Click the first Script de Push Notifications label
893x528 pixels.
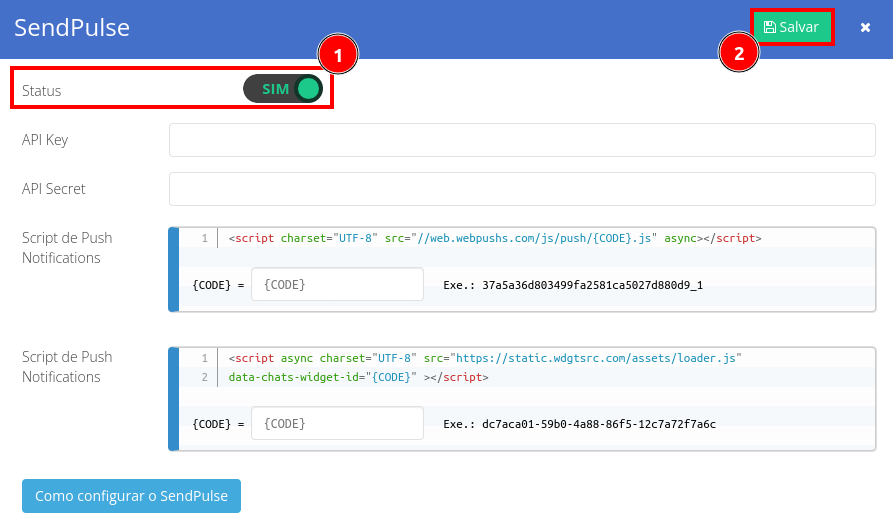(67, 248)
